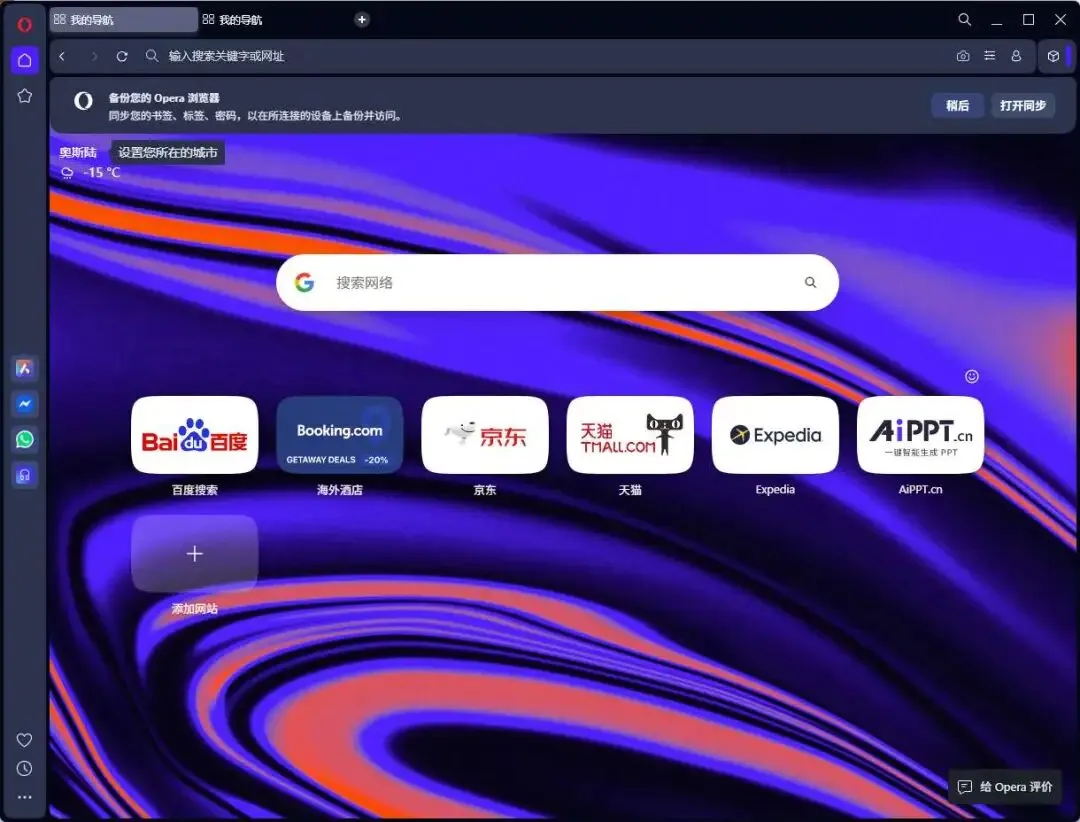Open Messenger in the sidebar

(24, 404)
